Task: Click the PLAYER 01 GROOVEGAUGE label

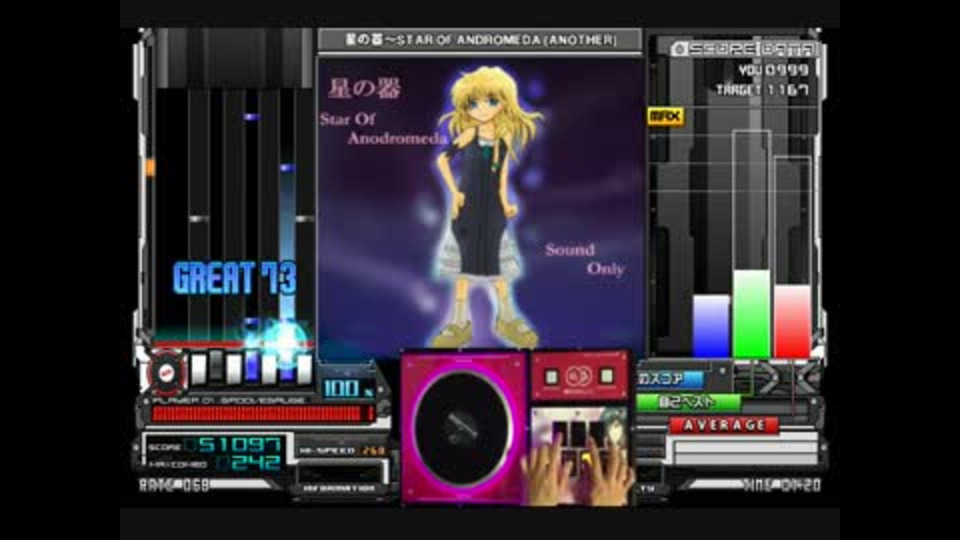Action: (x=229, y=400)
